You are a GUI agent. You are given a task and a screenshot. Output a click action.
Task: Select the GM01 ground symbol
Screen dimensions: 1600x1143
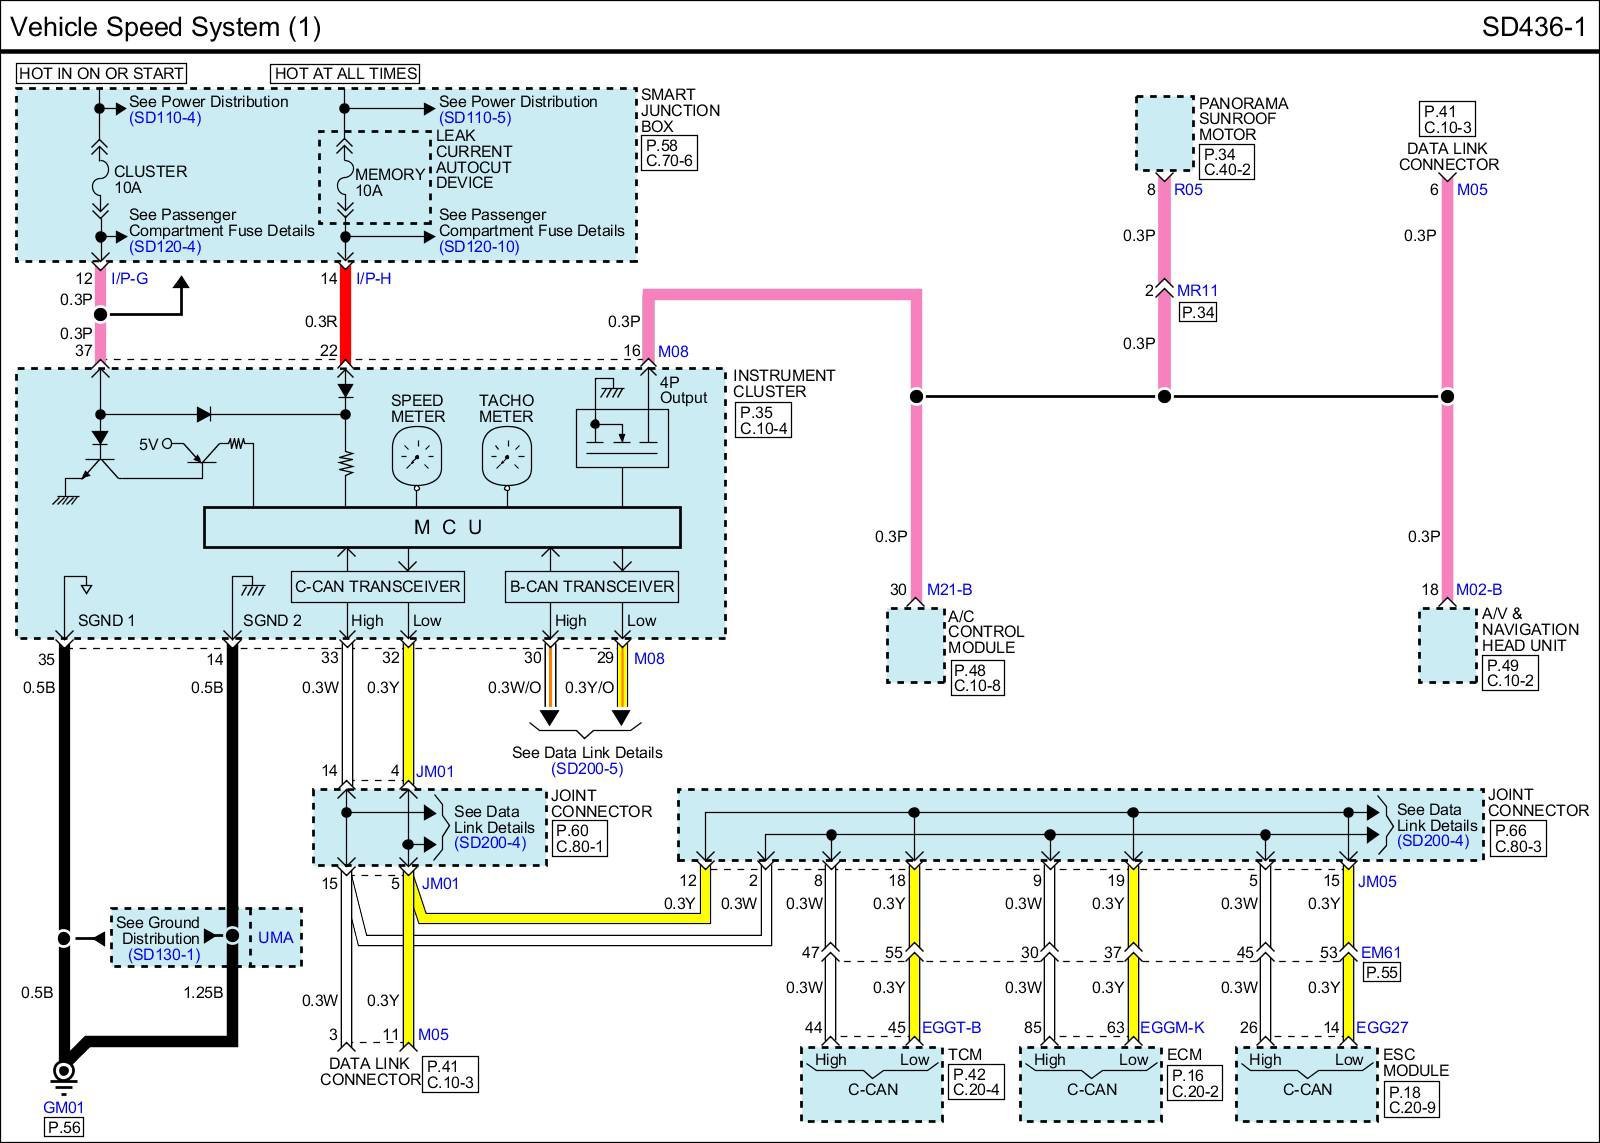tap(63, 1073)
